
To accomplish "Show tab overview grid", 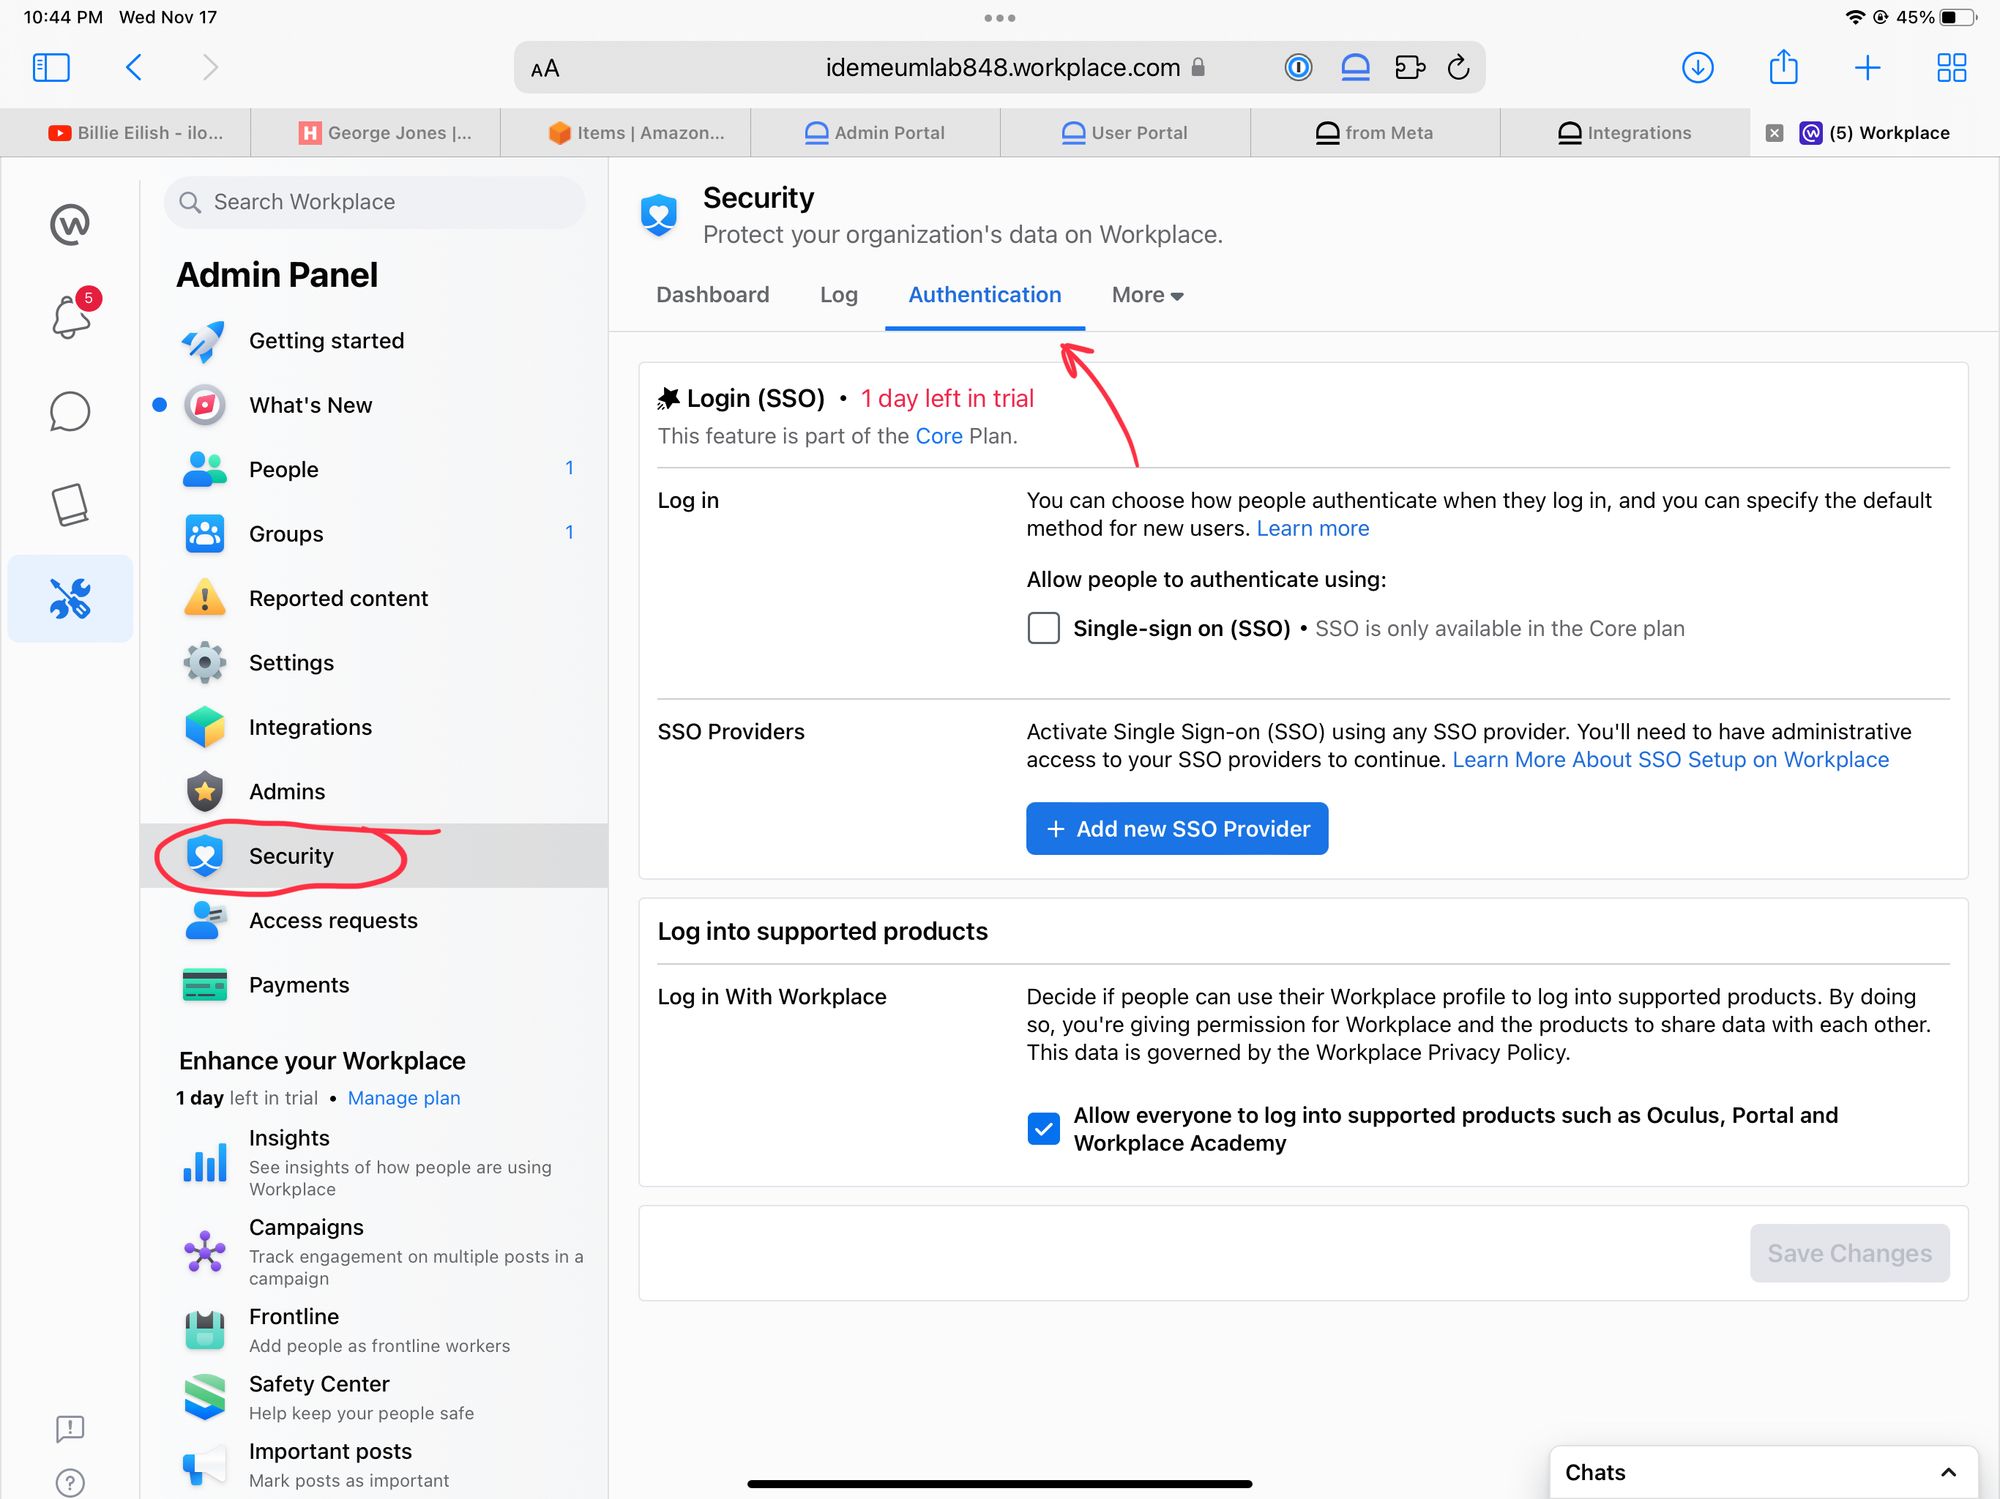I will click(x=1952, y=67).
